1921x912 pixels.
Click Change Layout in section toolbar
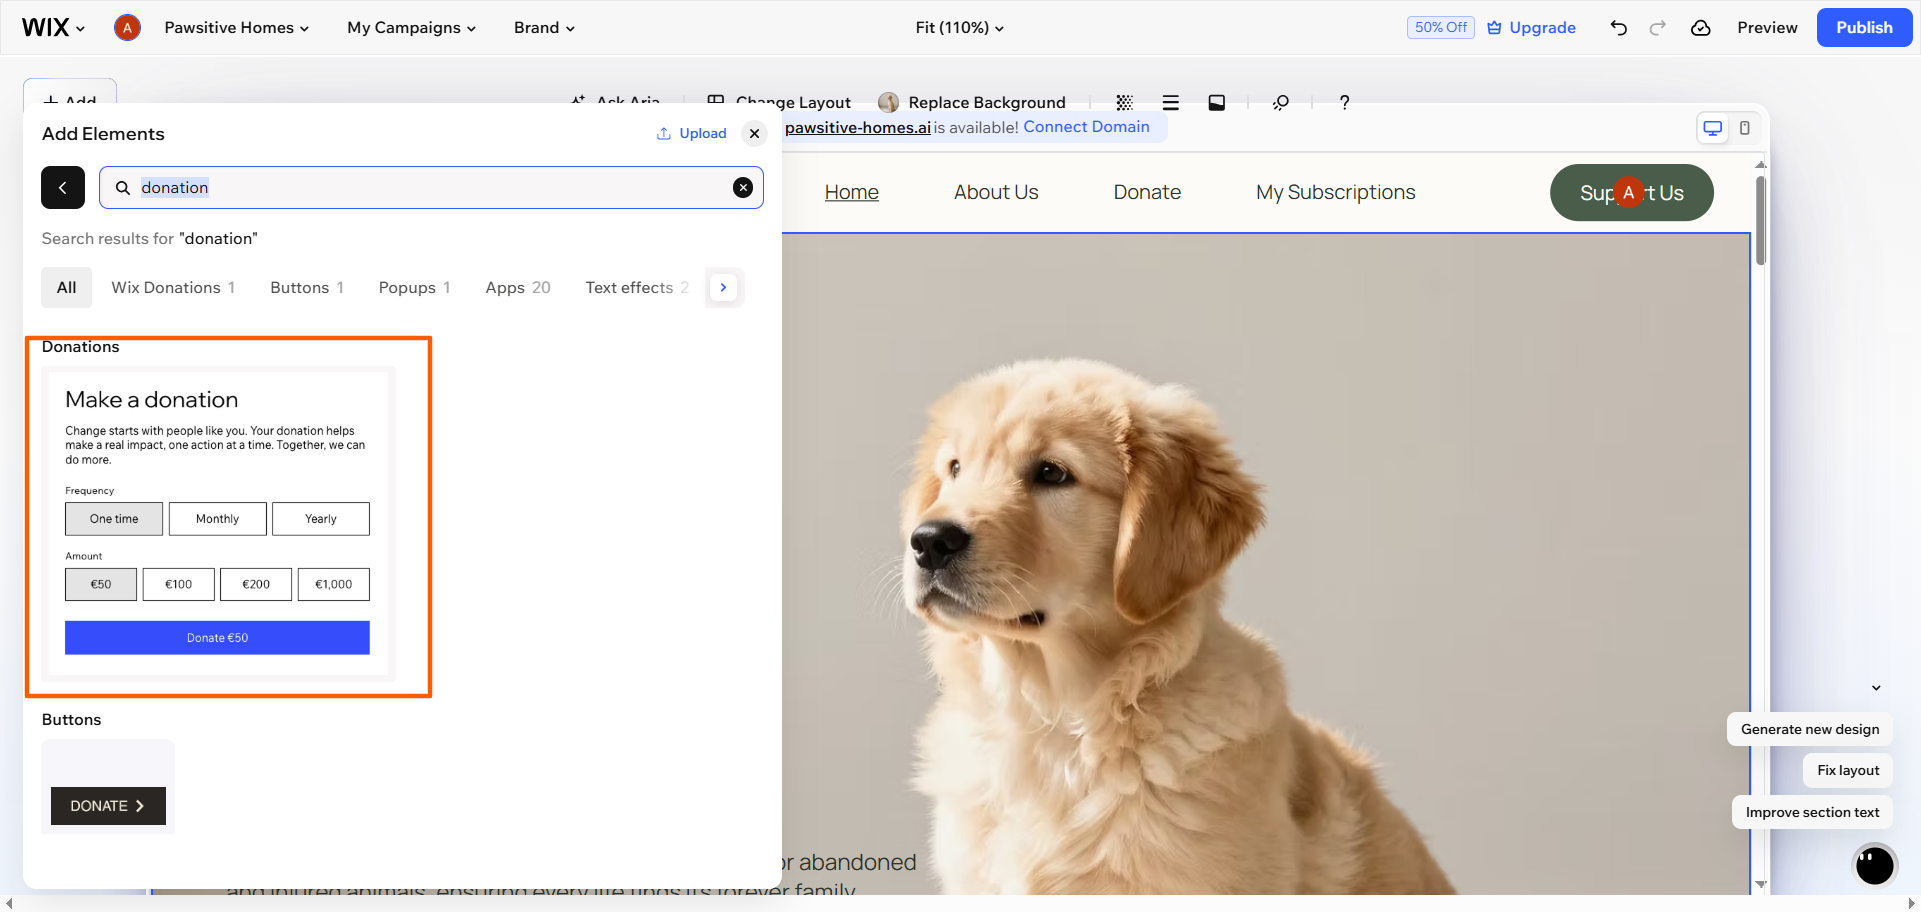(779, 102)
